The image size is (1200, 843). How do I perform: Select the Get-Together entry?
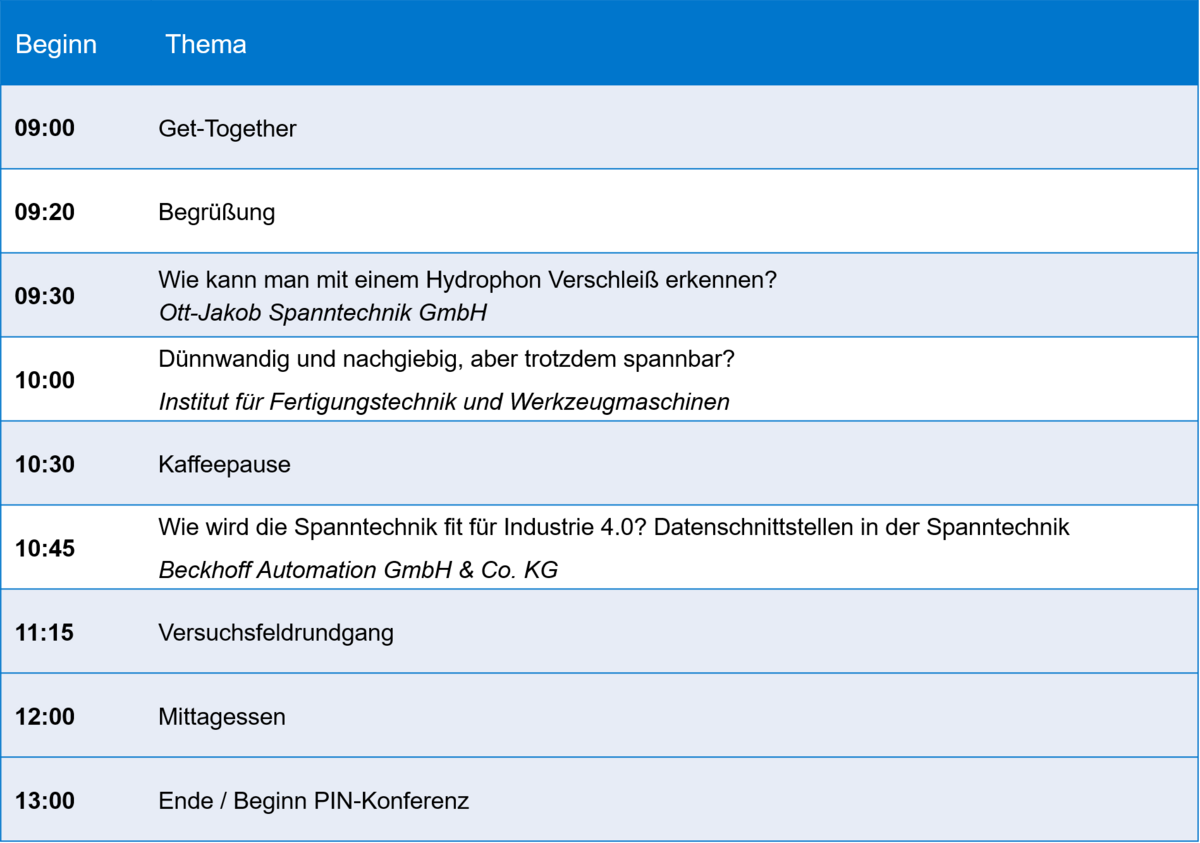pos(228,128)
